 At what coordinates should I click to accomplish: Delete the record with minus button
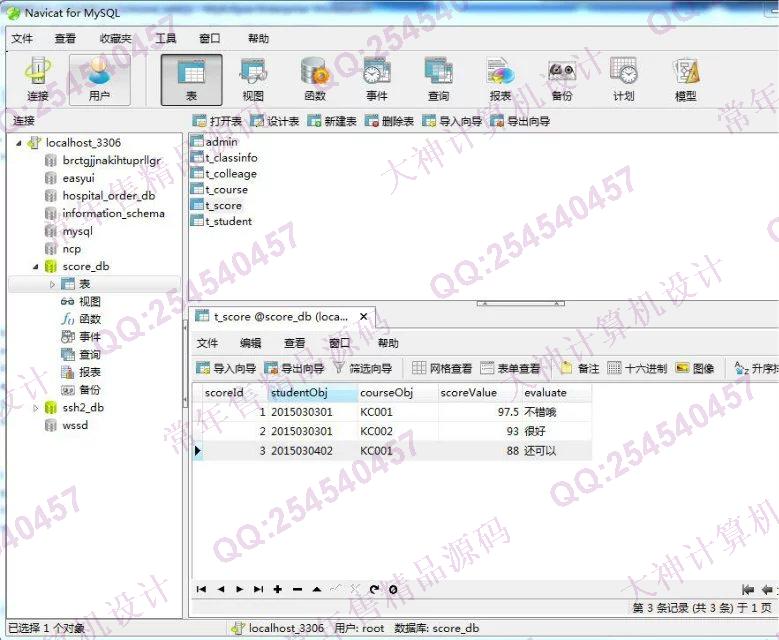[297, 589]
